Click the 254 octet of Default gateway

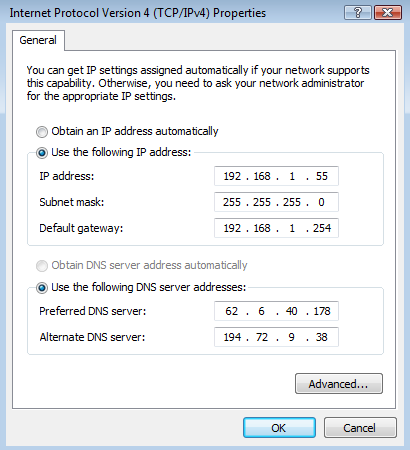pos(322,228)
